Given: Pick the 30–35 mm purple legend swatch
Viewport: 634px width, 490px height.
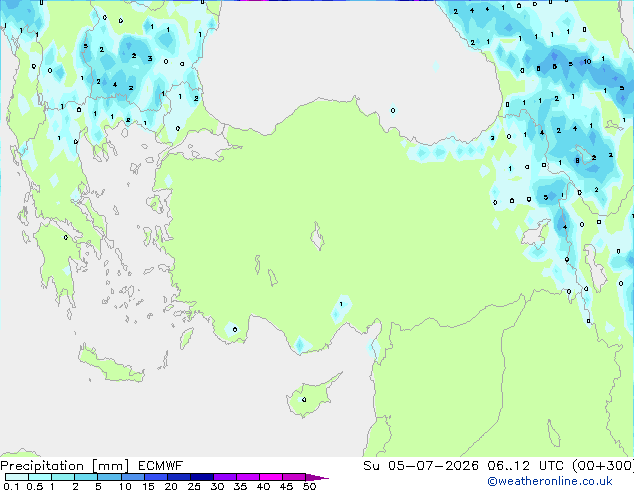Looking at the screenshot, I should point(225,477).
